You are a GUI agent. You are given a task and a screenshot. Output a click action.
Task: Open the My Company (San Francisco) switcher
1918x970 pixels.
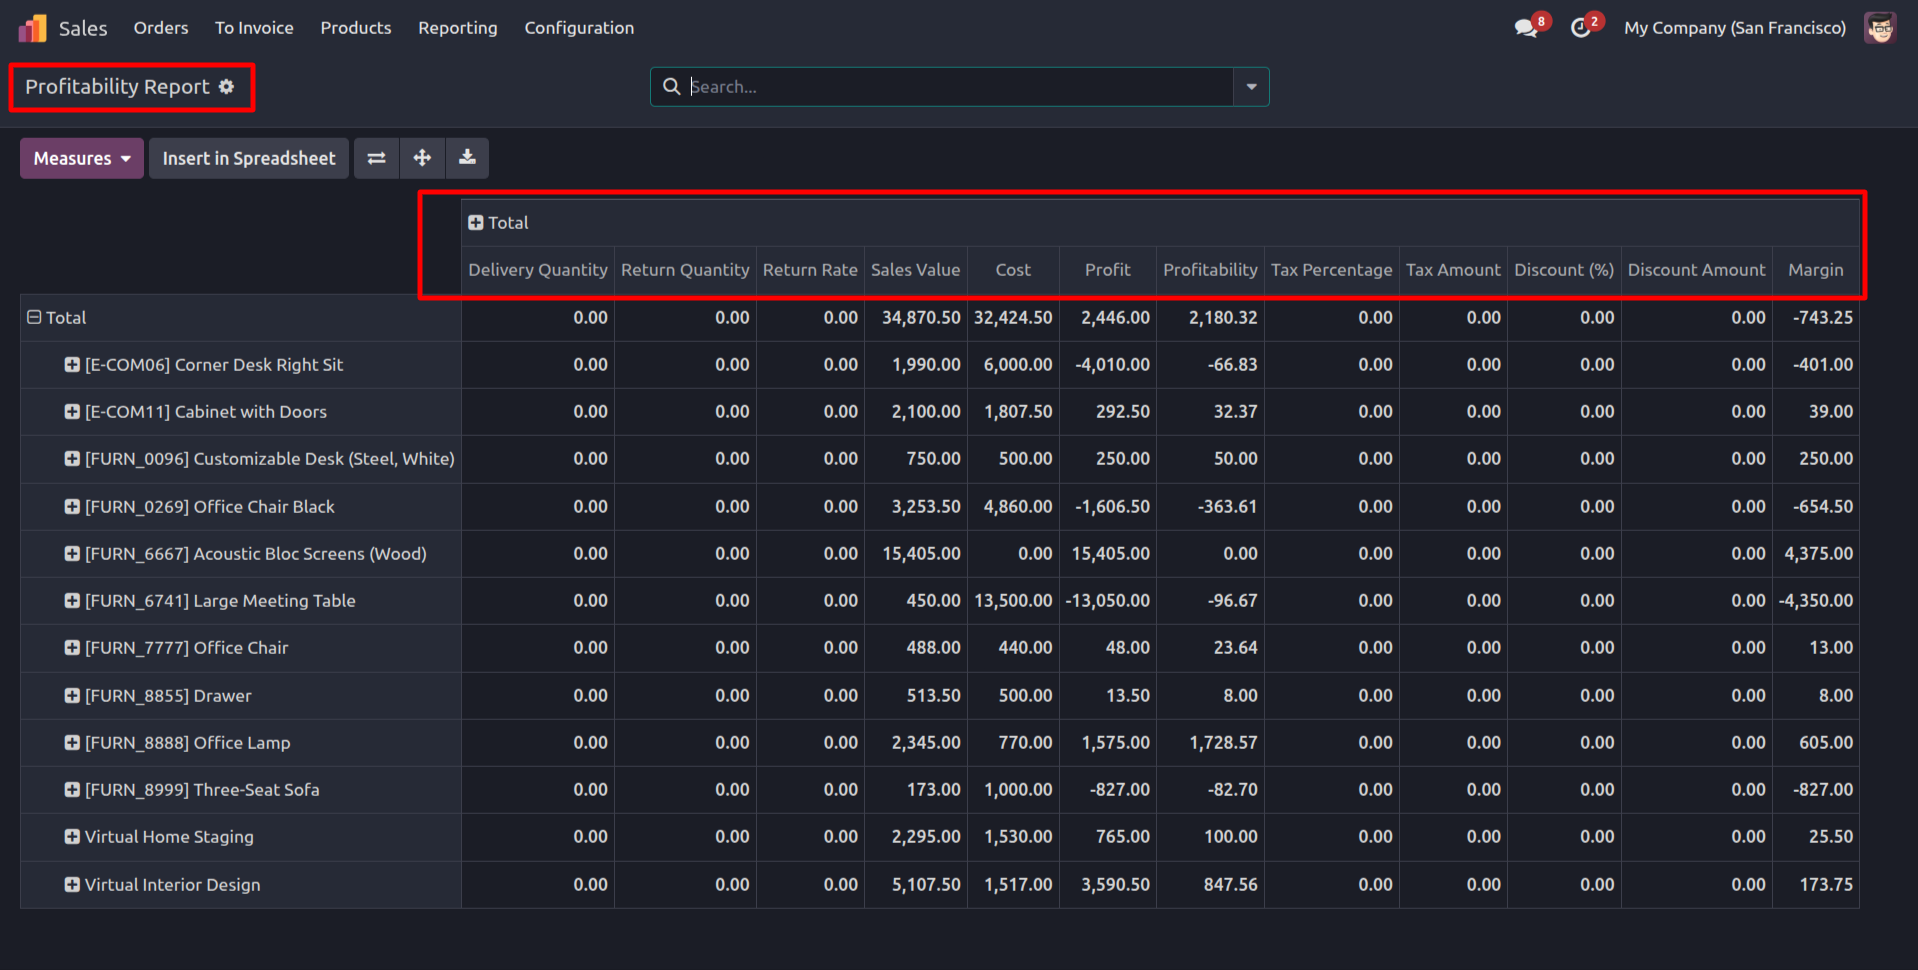[1734, 28]
